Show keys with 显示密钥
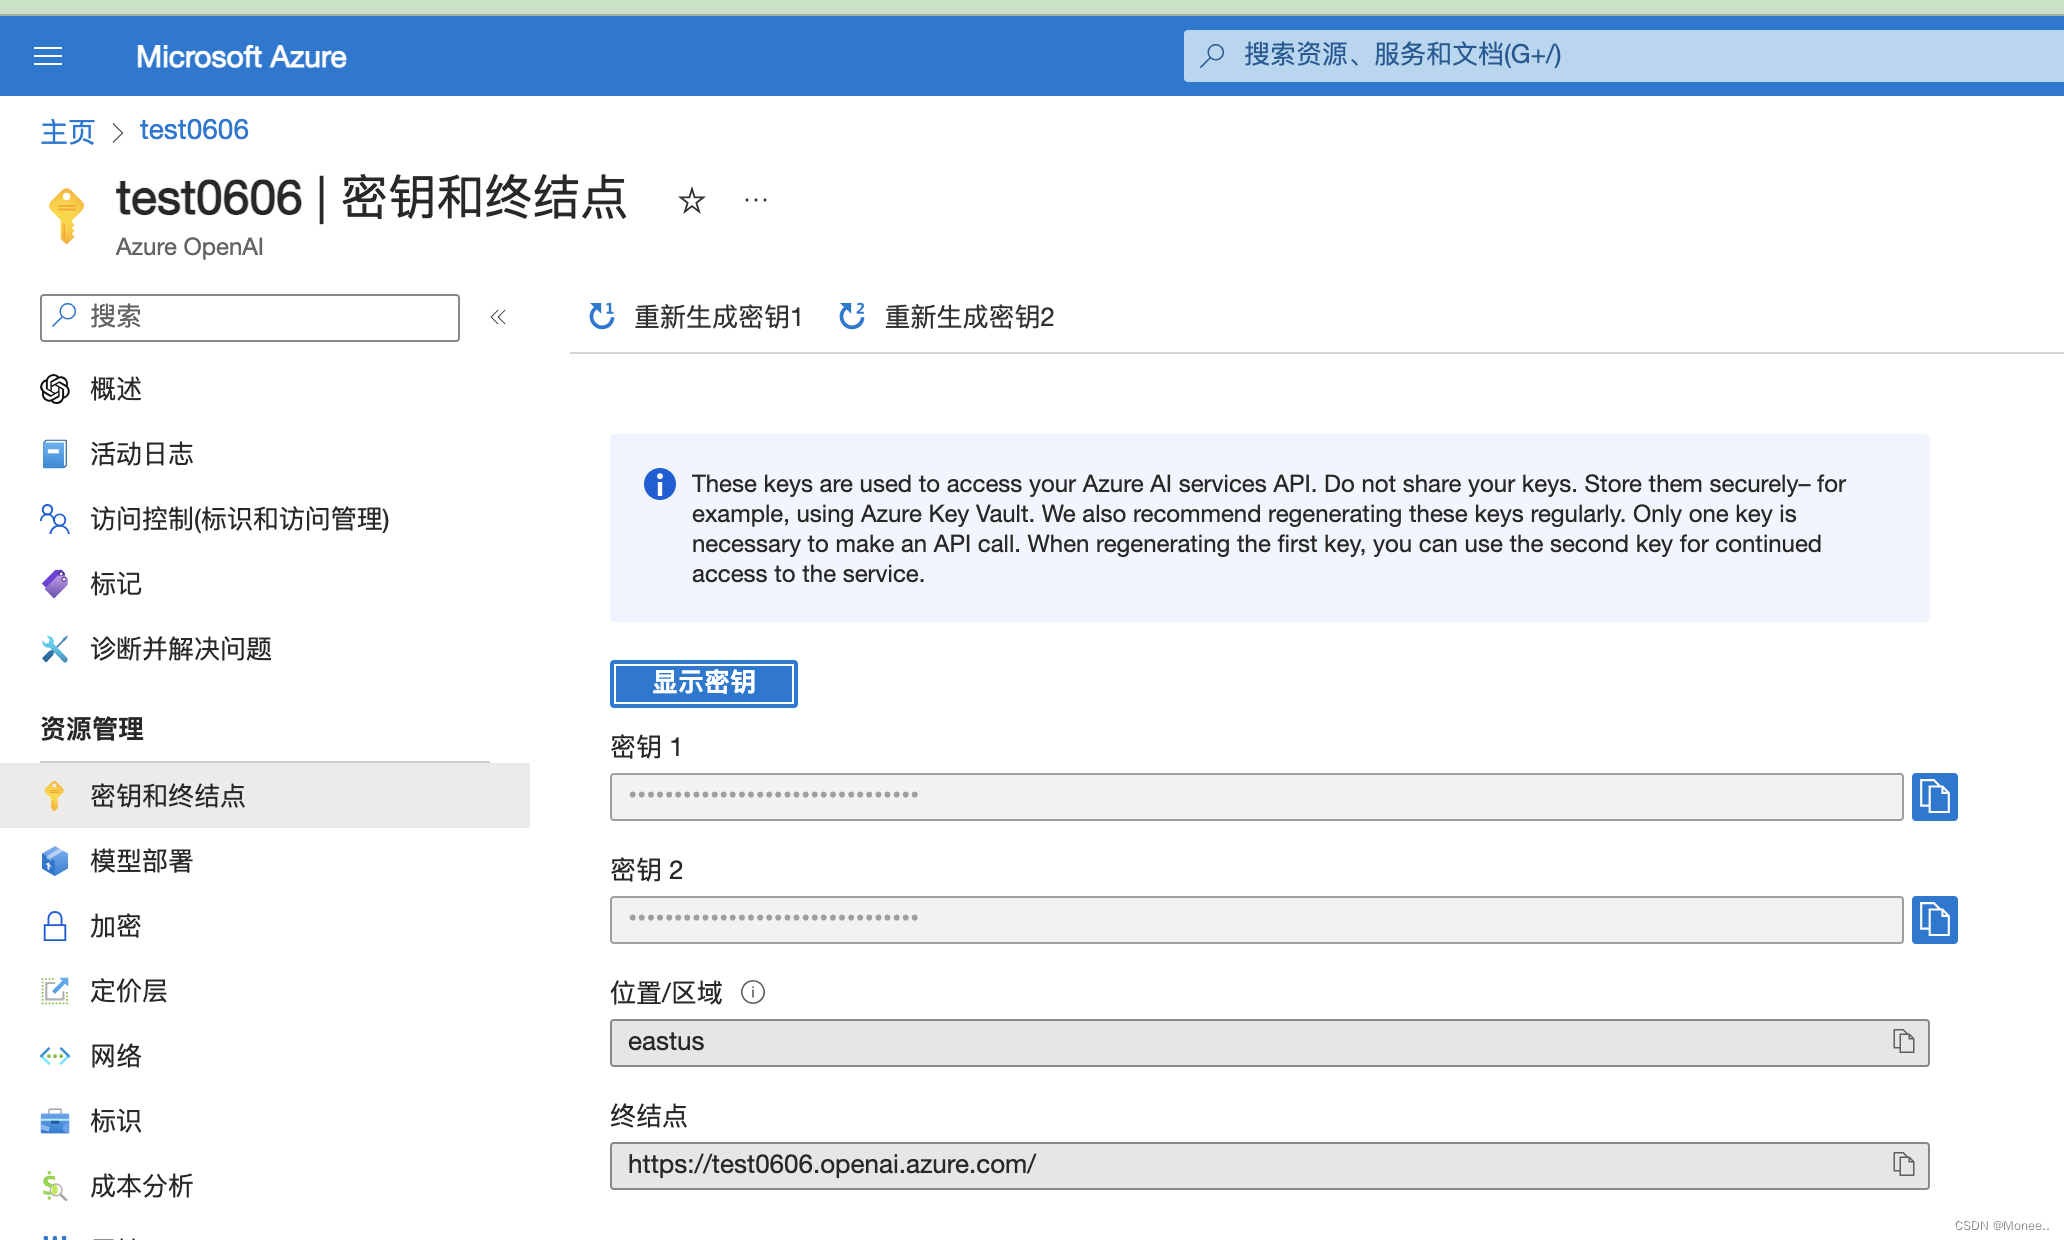The height and width of the screenshot is (1240, 2064). [703, 683]
